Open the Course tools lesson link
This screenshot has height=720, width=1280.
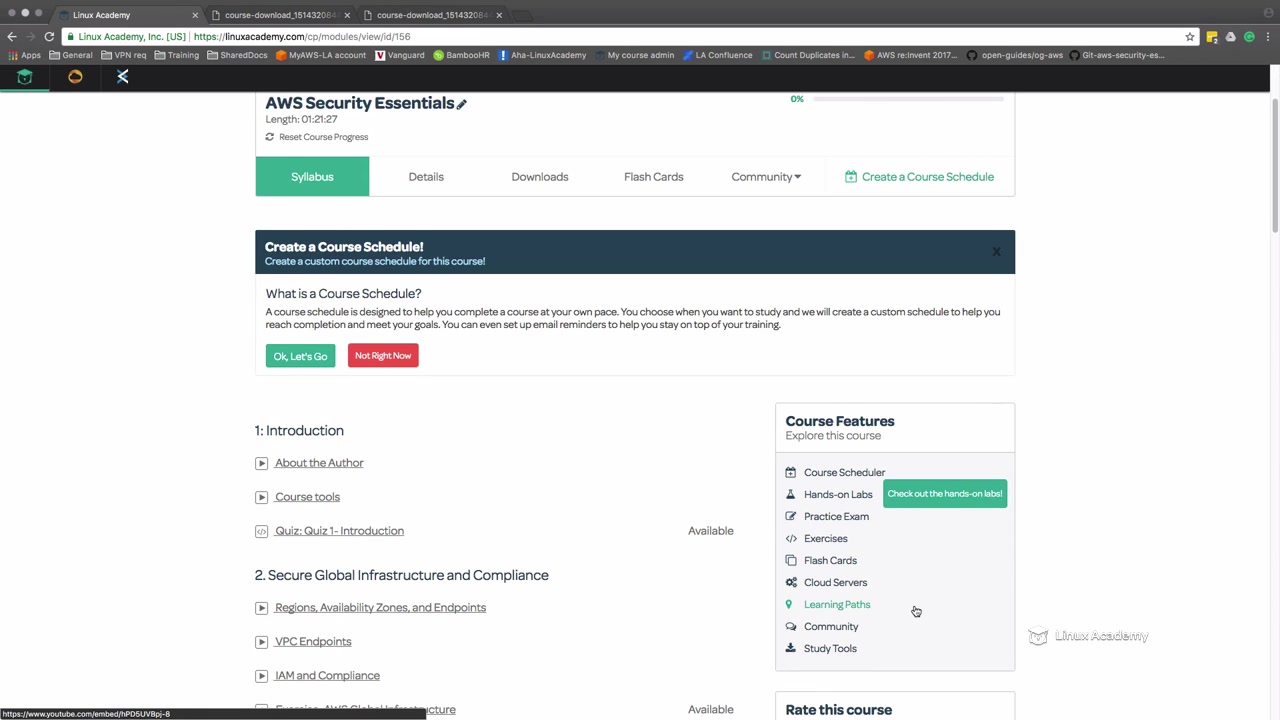(x=307, y=497)
